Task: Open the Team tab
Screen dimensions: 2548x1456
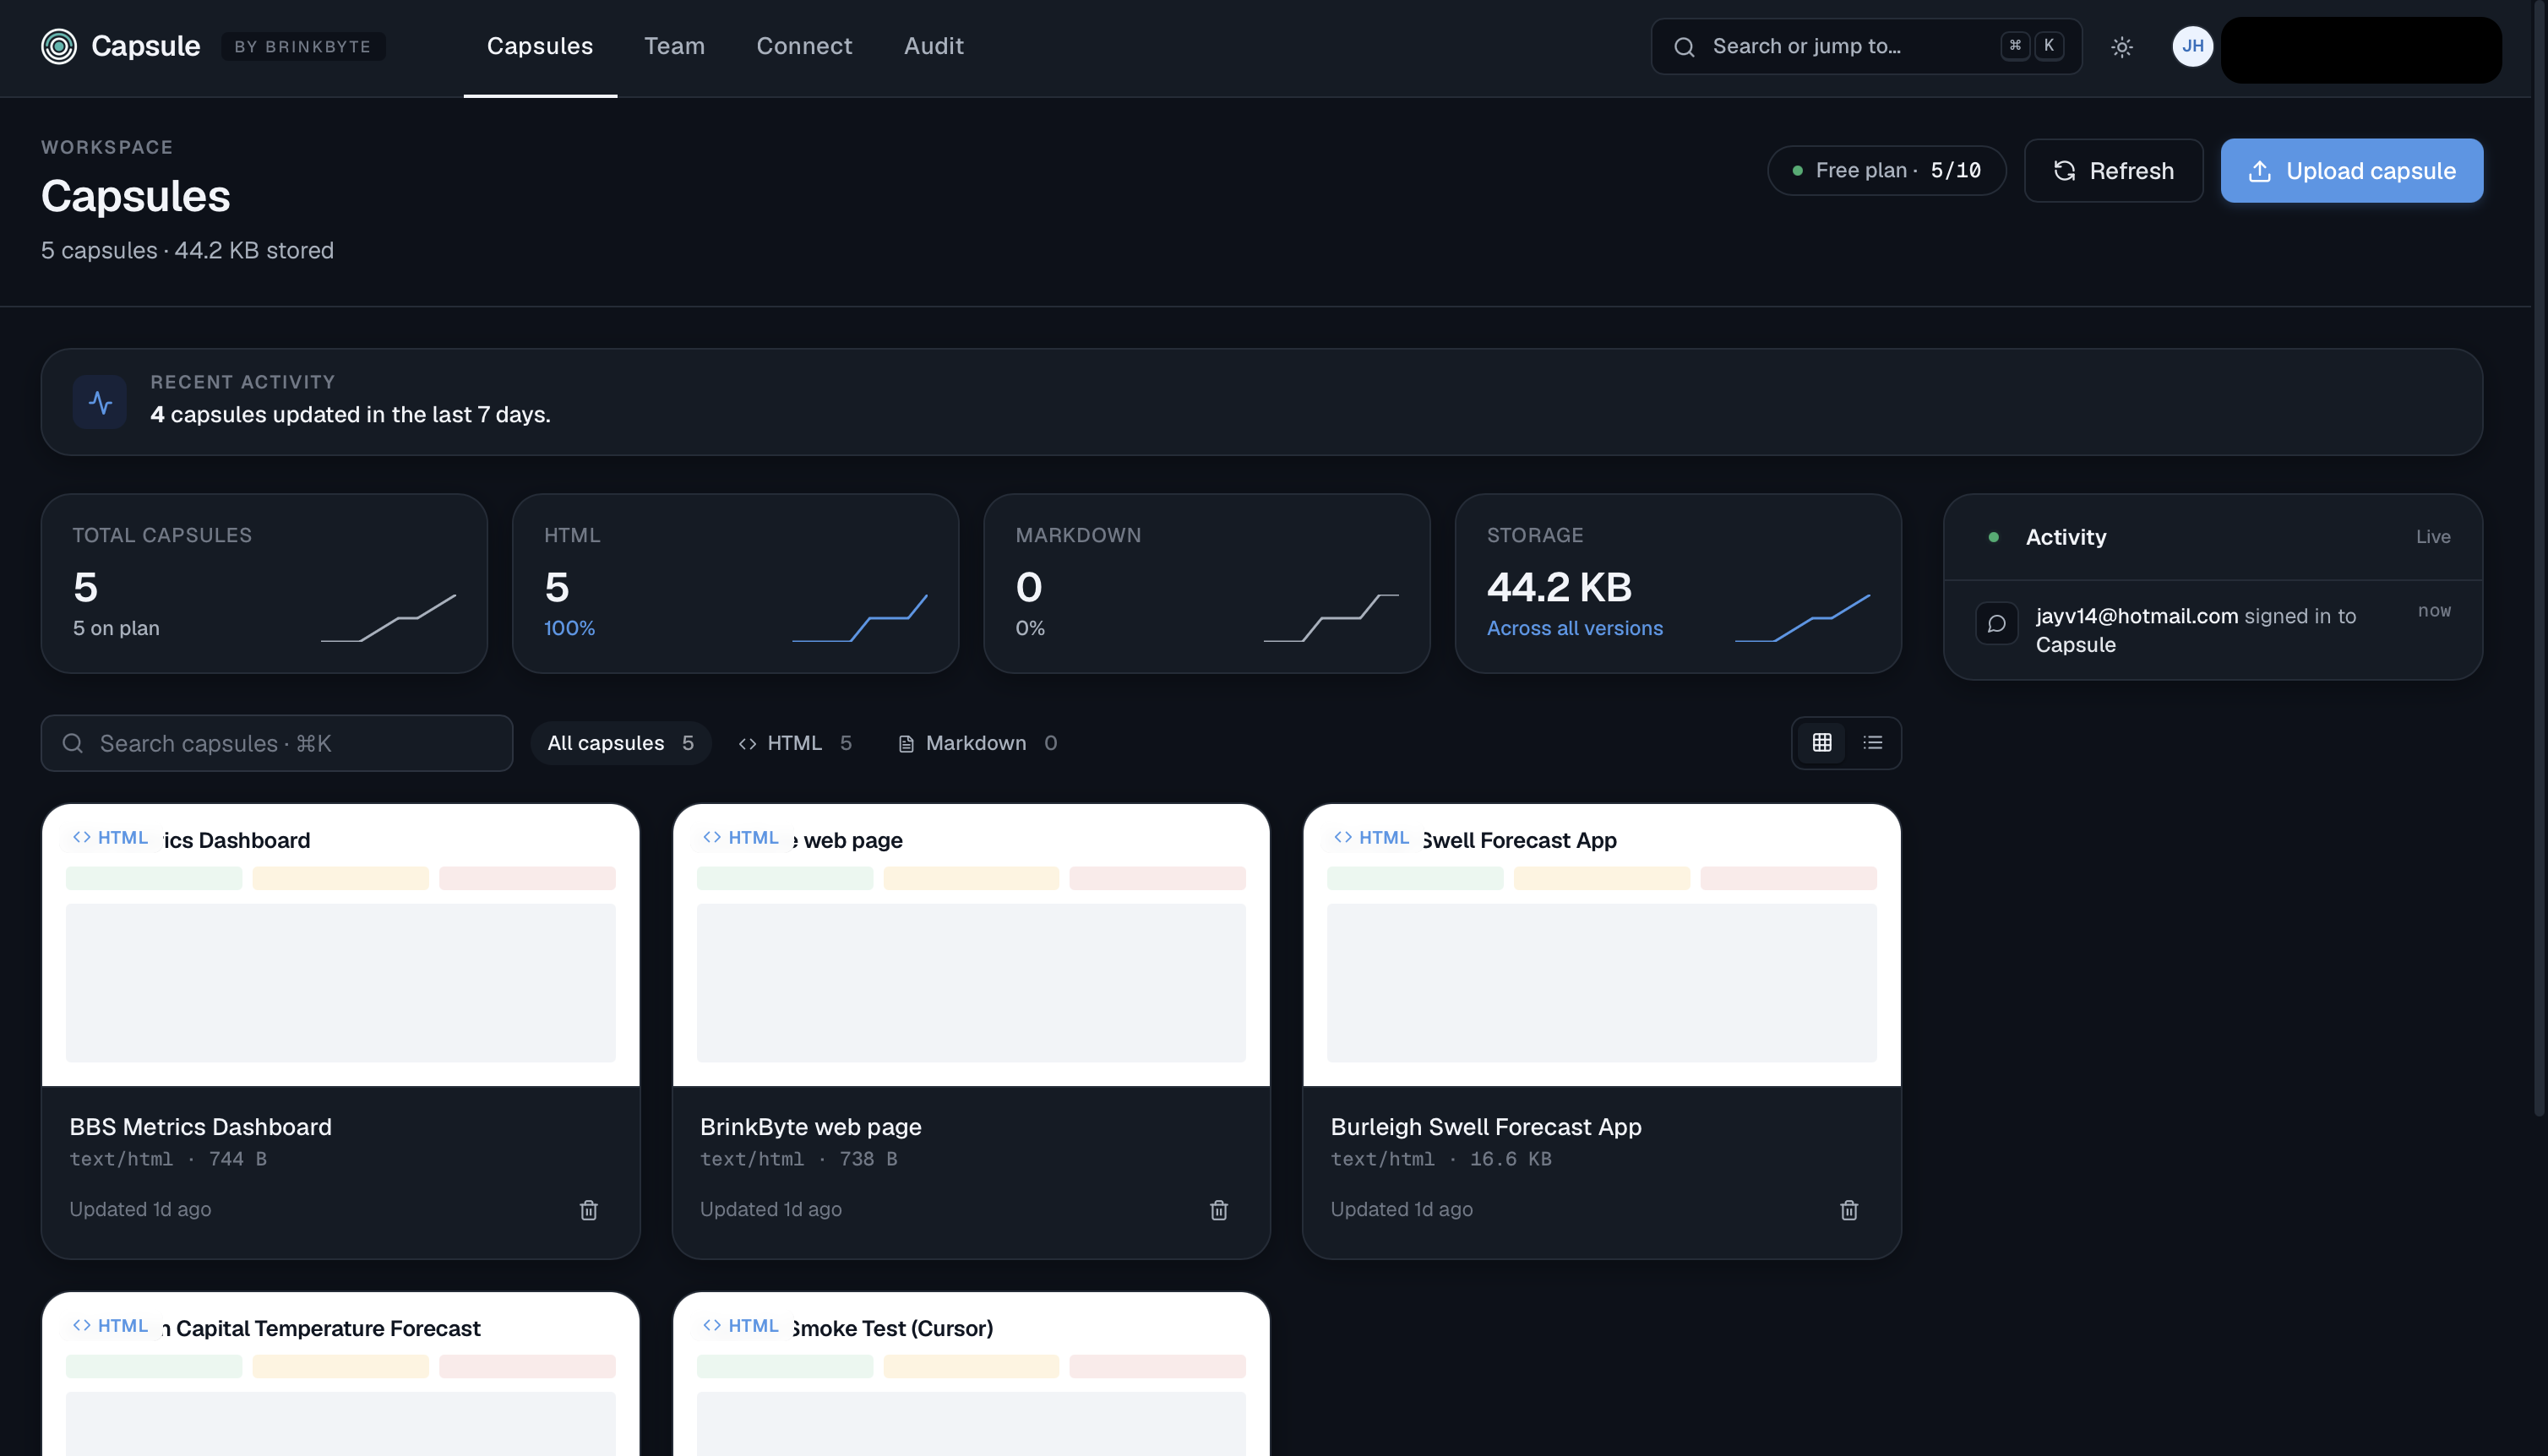Action: 674,46
